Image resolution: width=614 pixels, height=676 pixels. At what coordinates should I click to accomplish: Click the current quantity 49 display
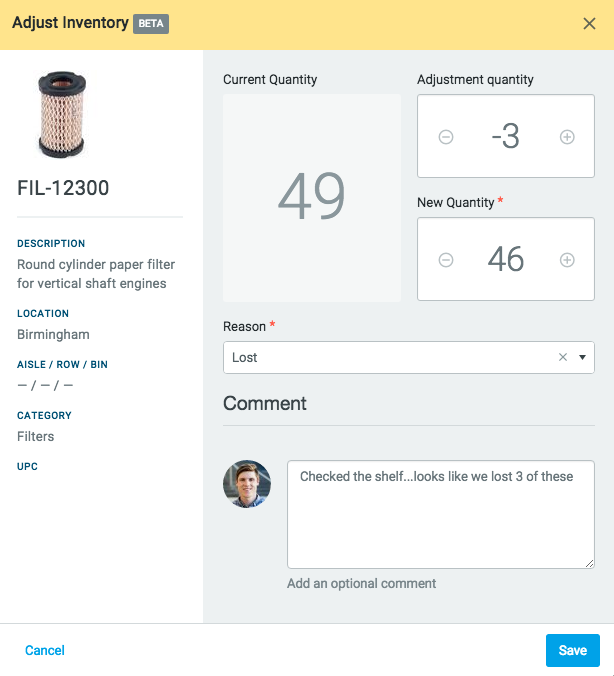pyautogui.click(x=312, y=197)
